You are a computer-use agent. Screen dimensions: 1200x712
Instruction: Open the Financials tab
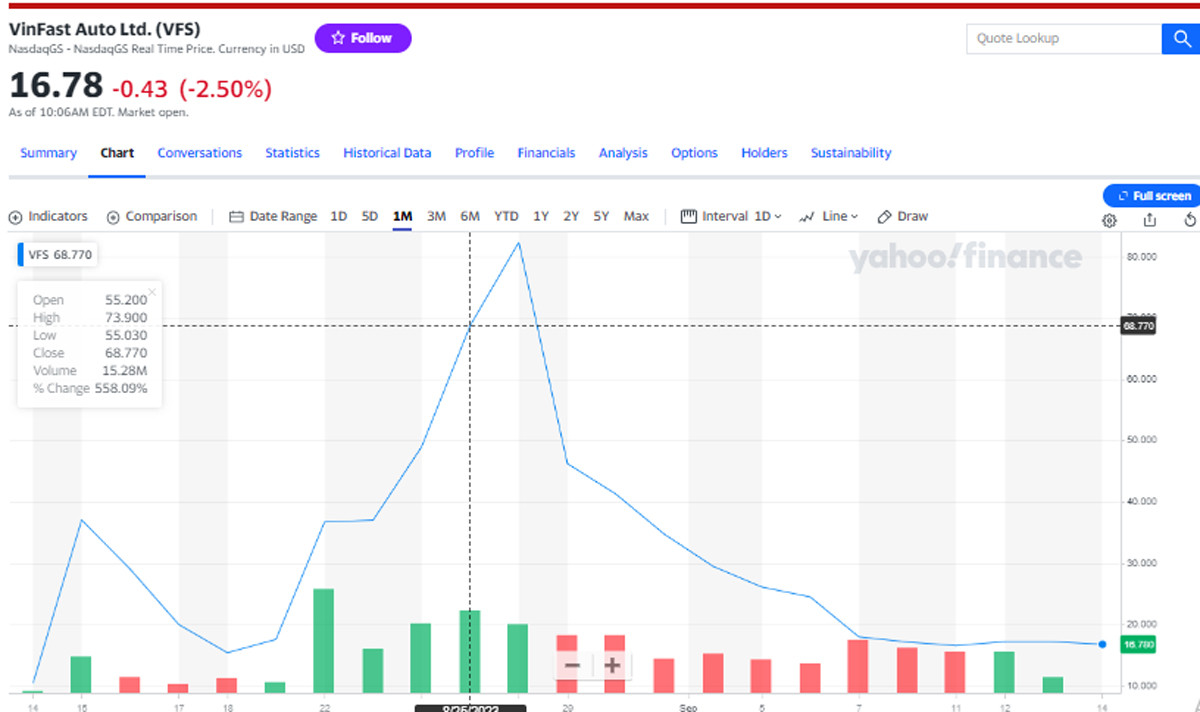[546, 153]
